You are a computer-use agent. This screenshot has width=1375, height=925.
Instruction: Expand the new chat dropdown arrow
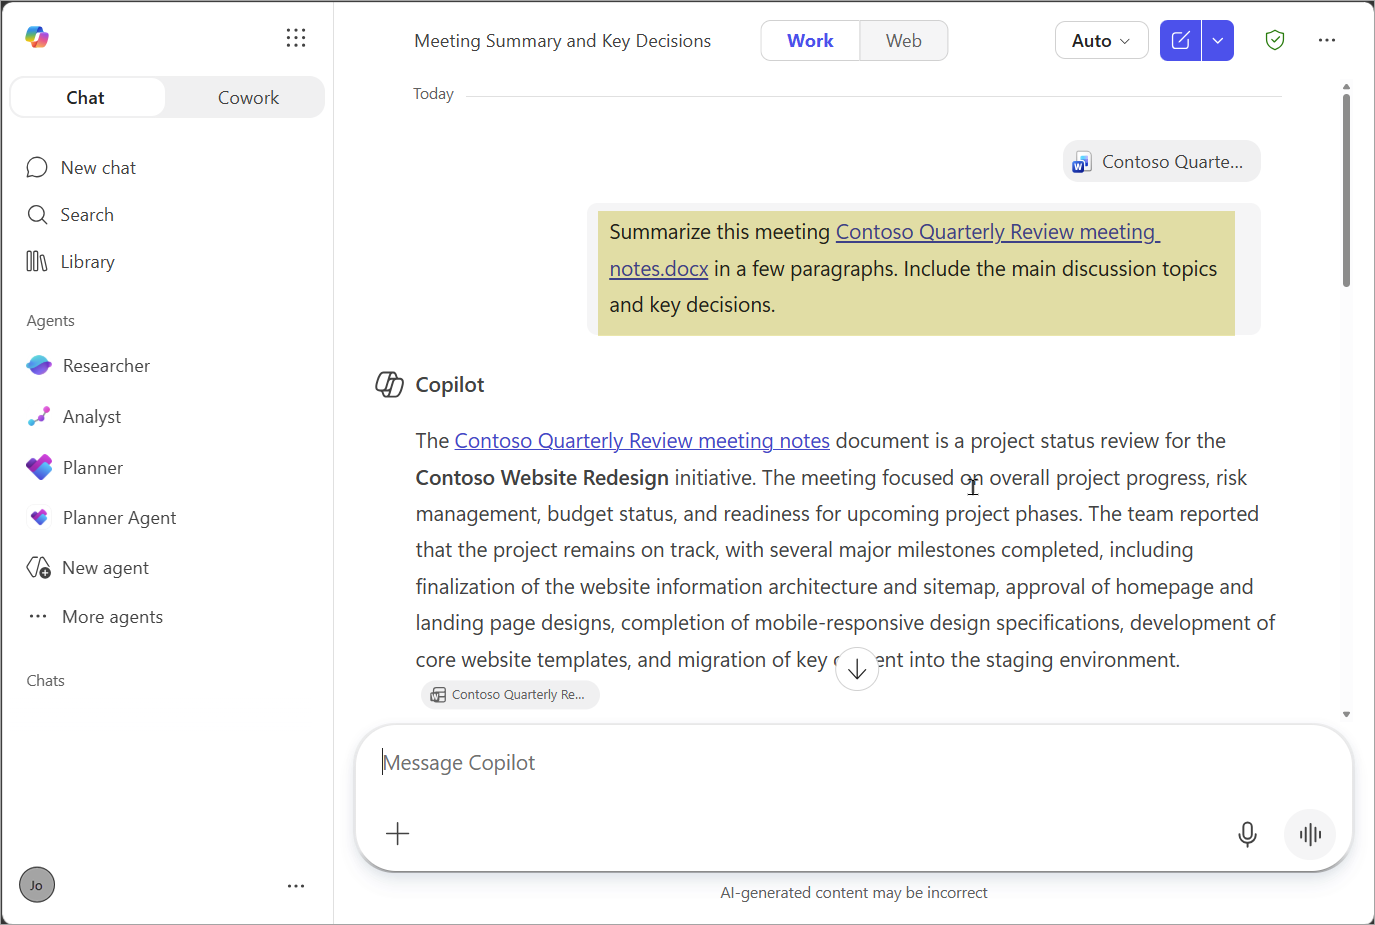(1218, 41)
